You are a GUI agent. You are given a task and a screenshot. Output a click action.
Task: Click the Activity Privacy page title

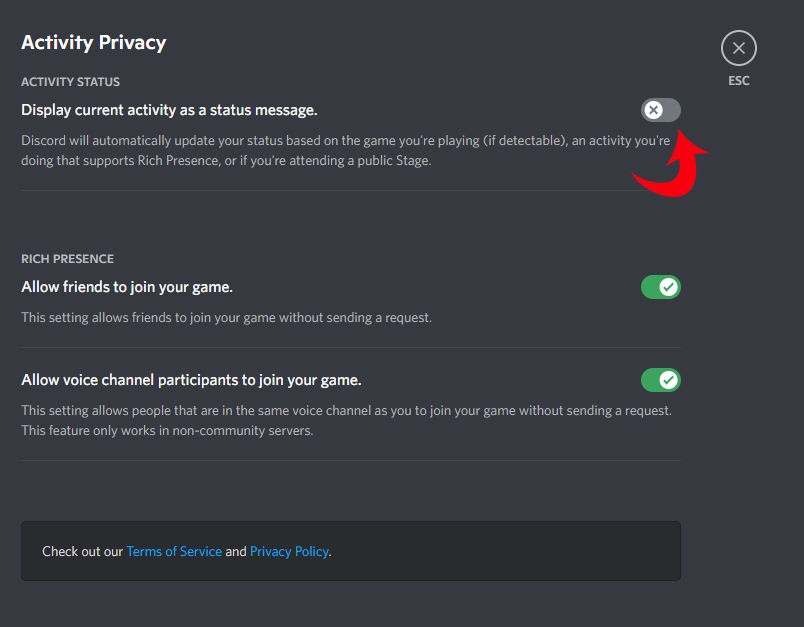[93, 42]
